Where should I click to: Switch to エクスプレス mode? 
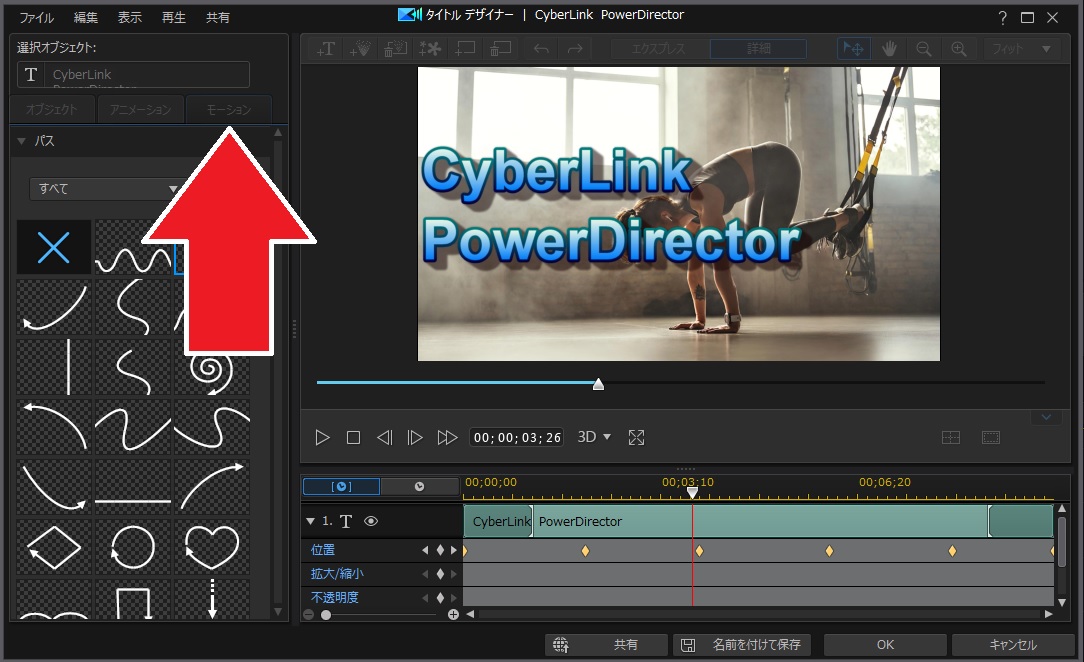pyautogui.click(x=658, y=49)
